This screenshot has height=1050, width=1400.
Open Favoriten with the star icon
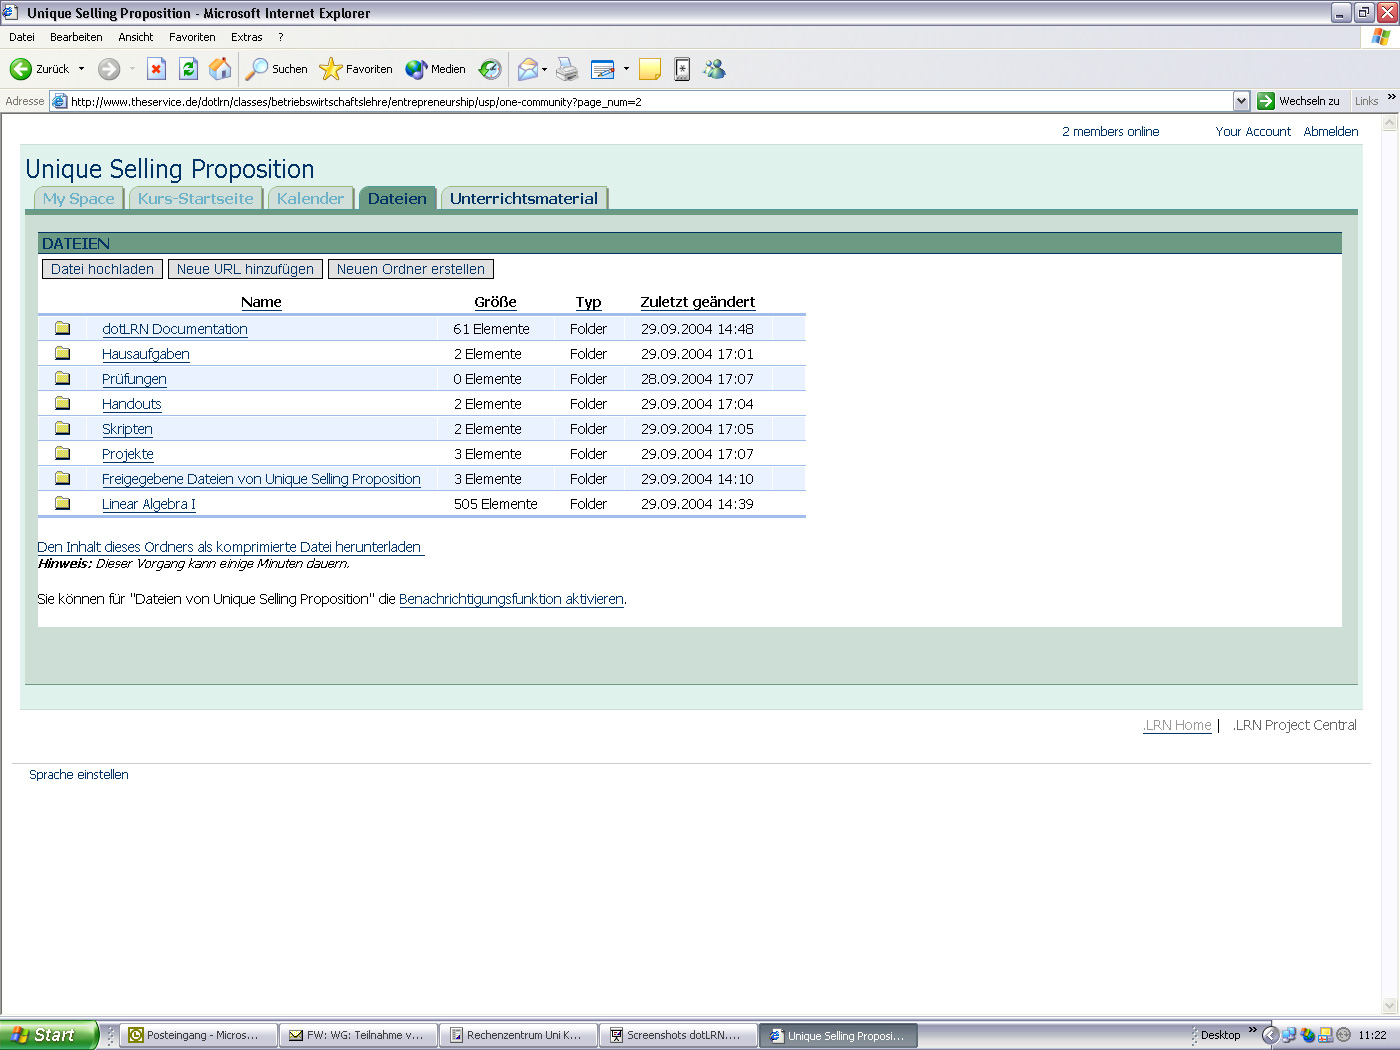point(330,69)
